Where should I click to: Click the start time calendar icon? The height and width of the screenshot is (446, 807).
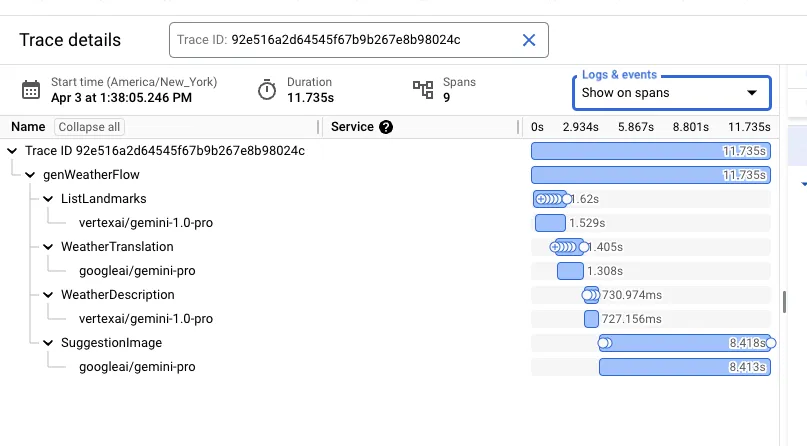(x=32, y=89)
